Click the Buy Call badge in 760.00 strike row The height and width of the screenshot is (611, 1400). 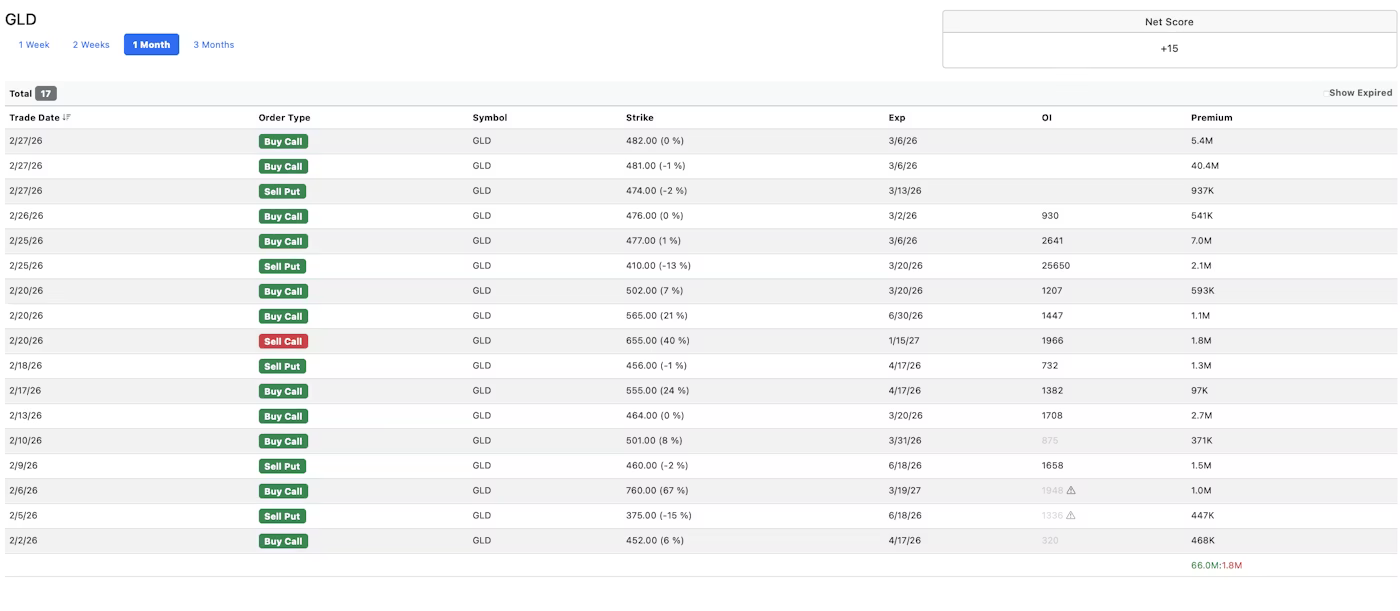283,492
